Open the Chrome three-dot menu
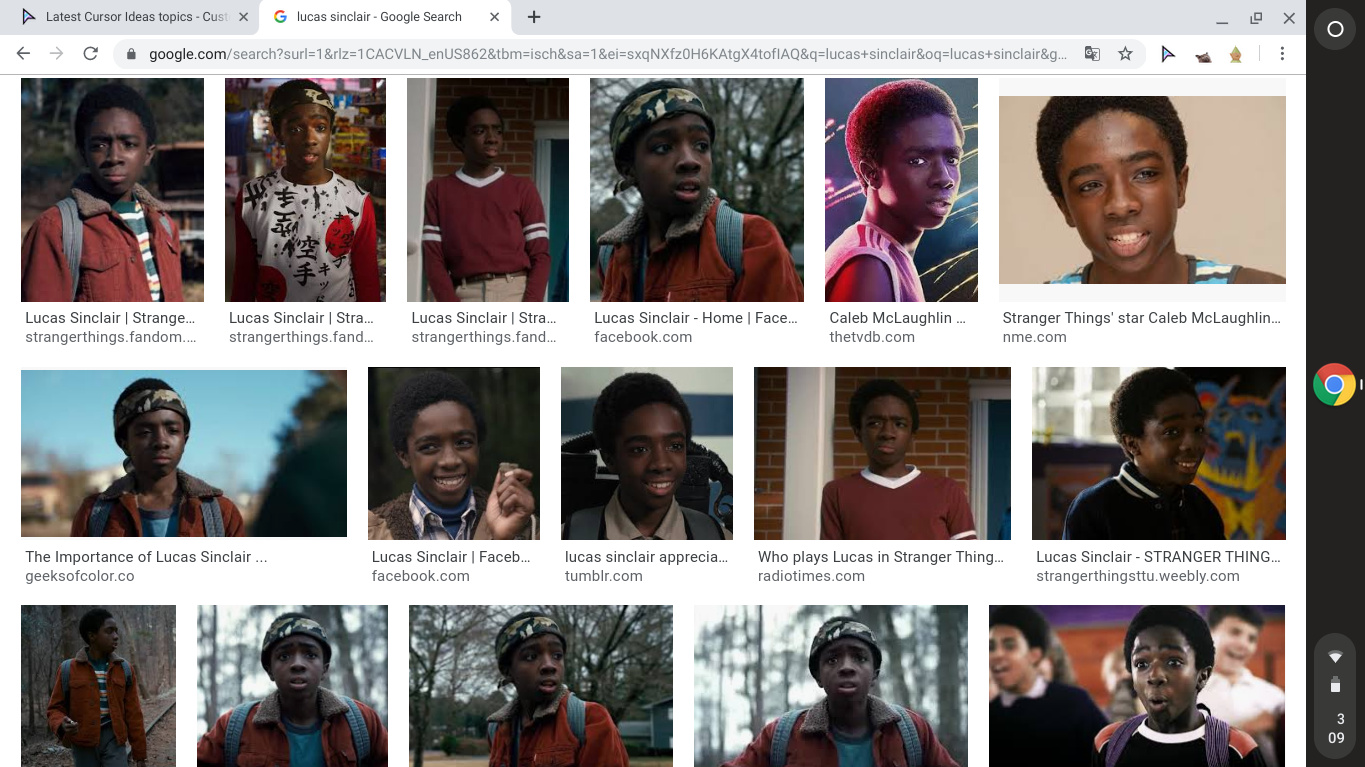The width and height of the screenshot is (1365, 767). pos(1283,54)
